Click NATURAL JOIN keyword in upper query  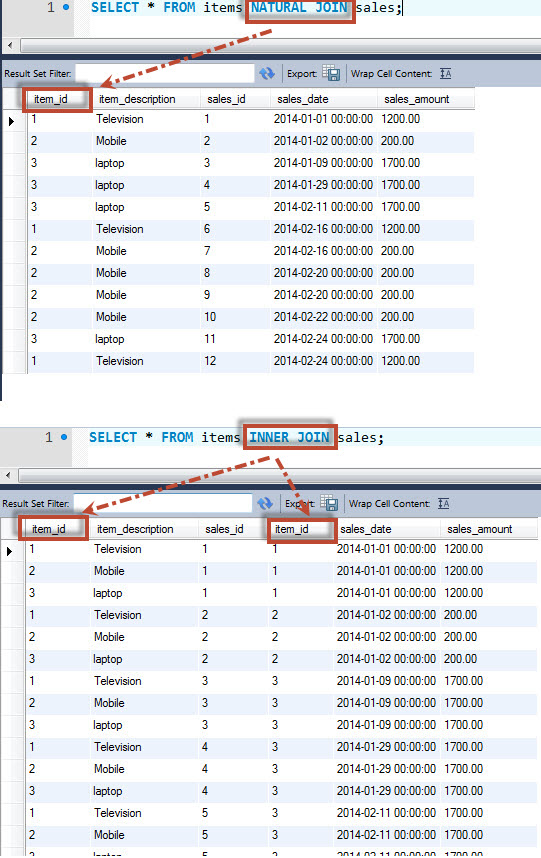299,8
